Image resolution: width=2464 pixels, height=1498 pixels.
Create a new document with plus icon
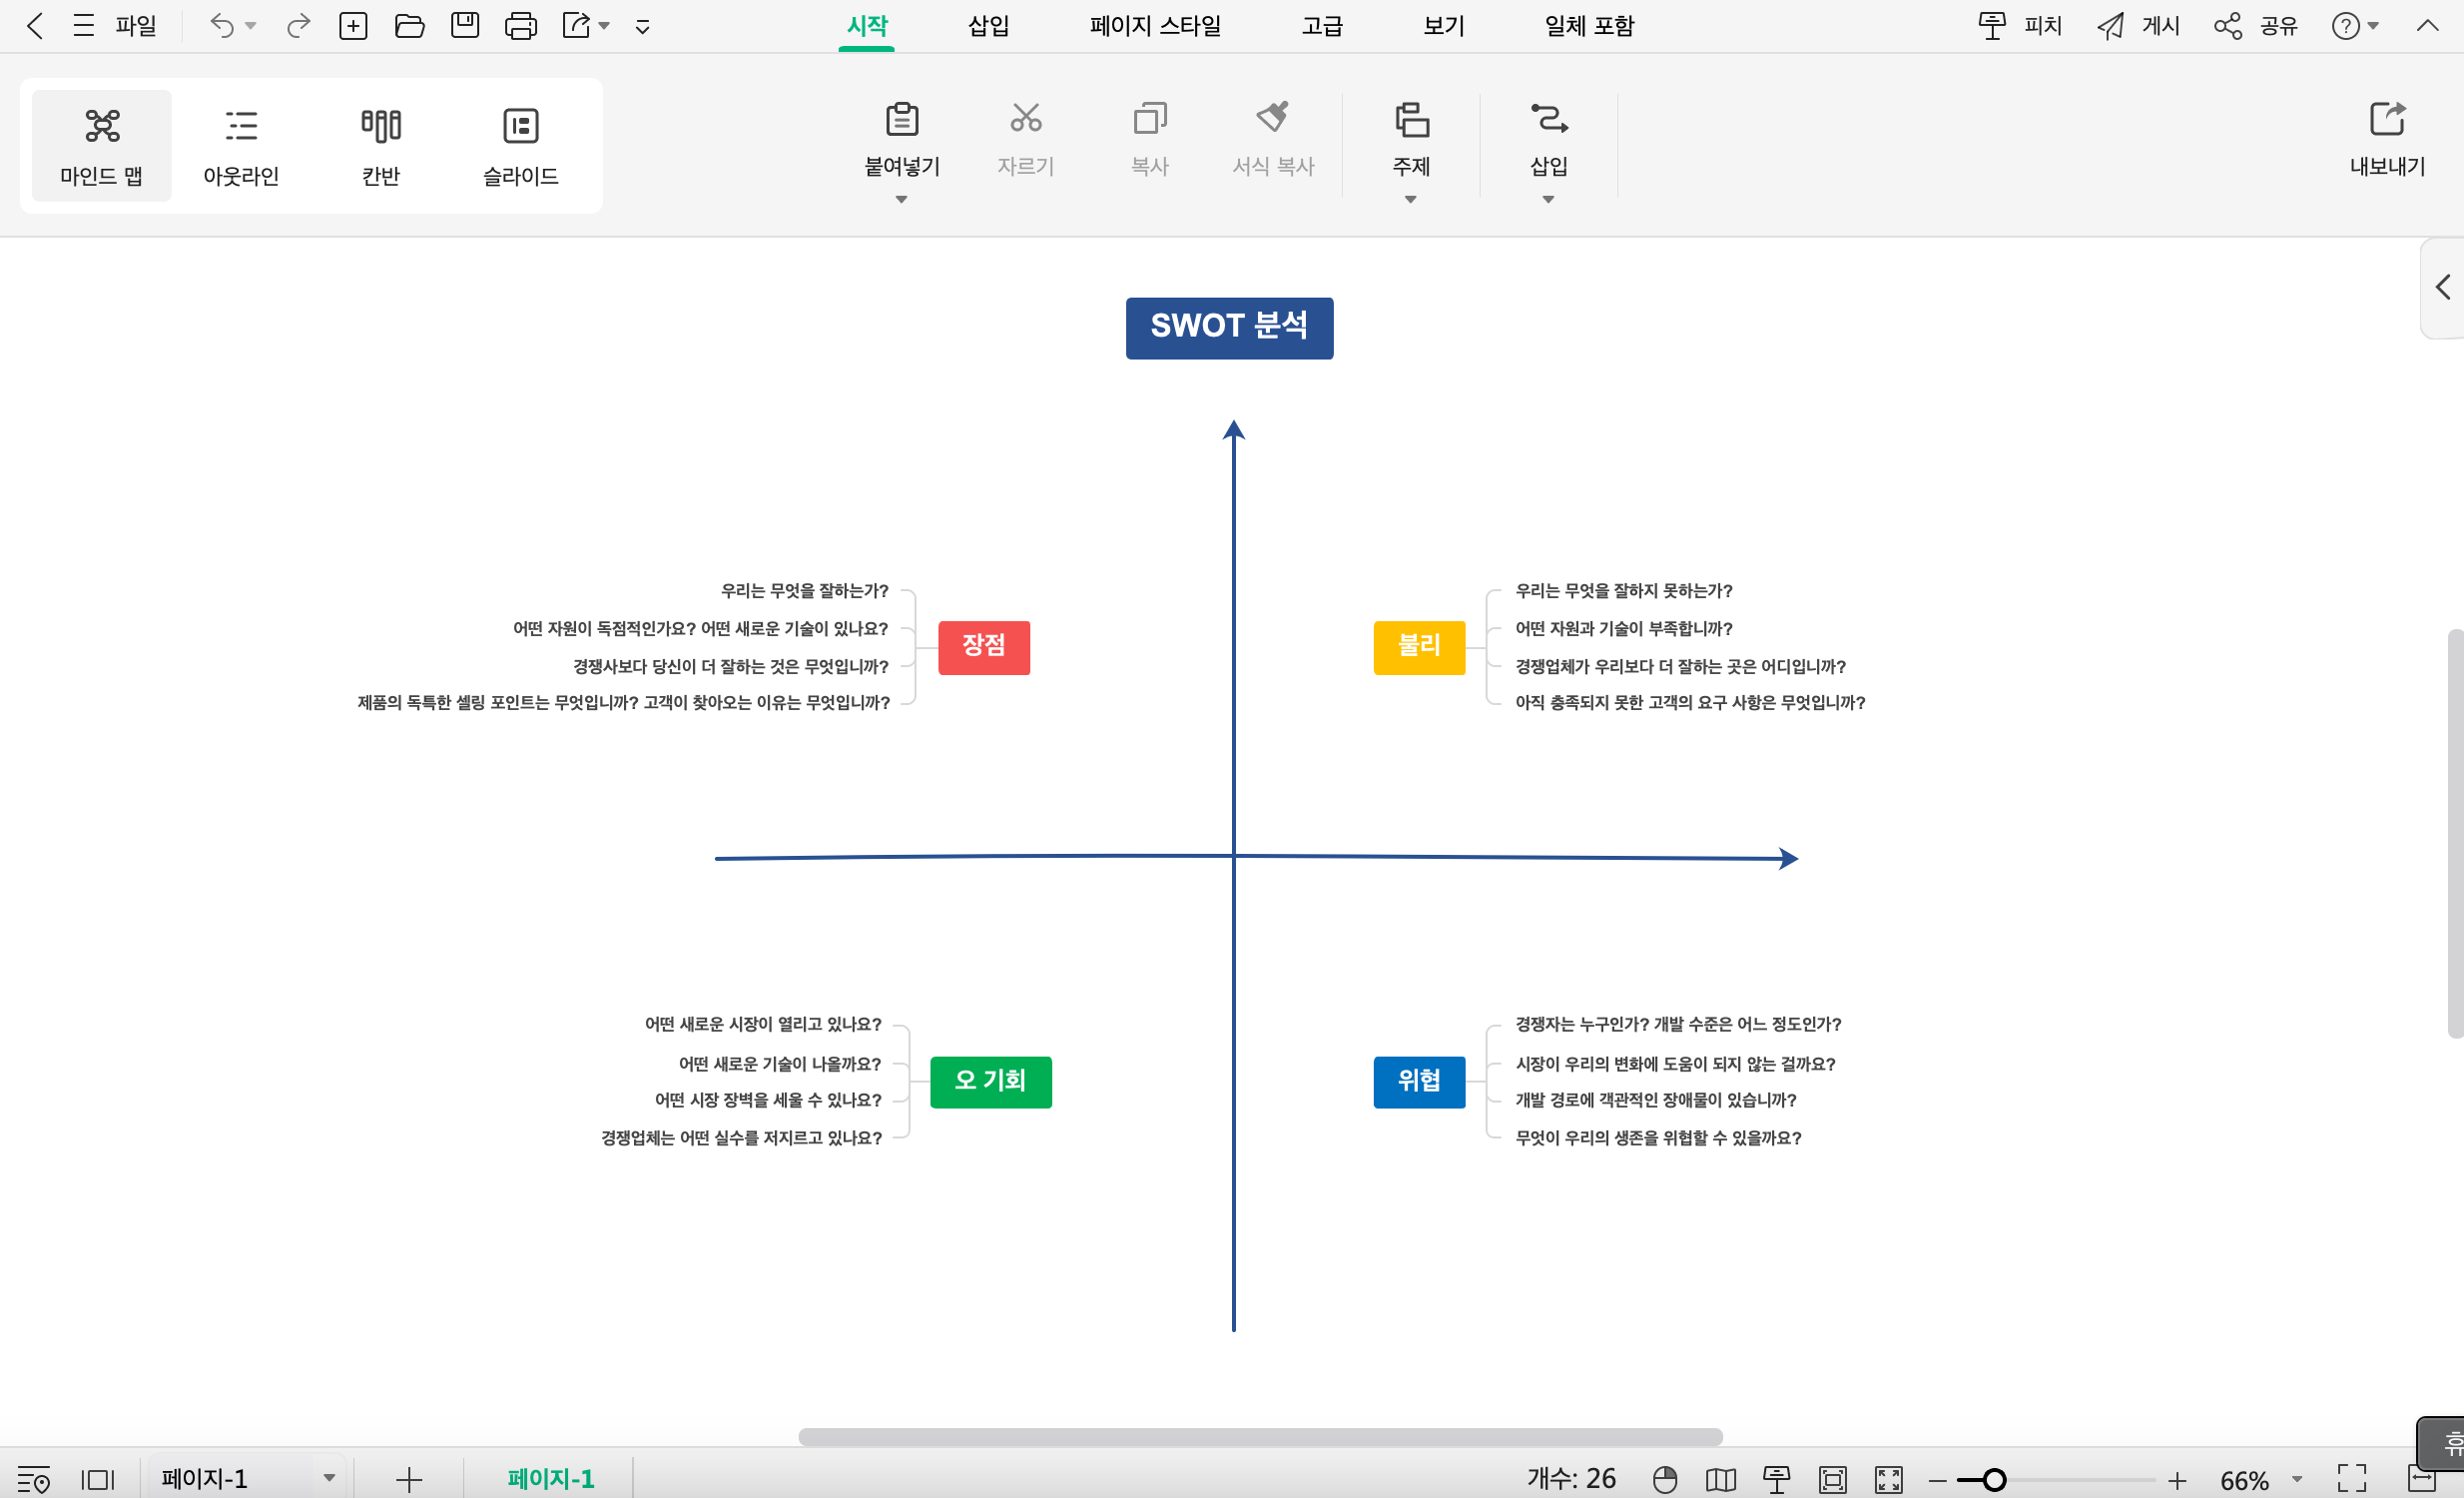click(x=353, y=26)
